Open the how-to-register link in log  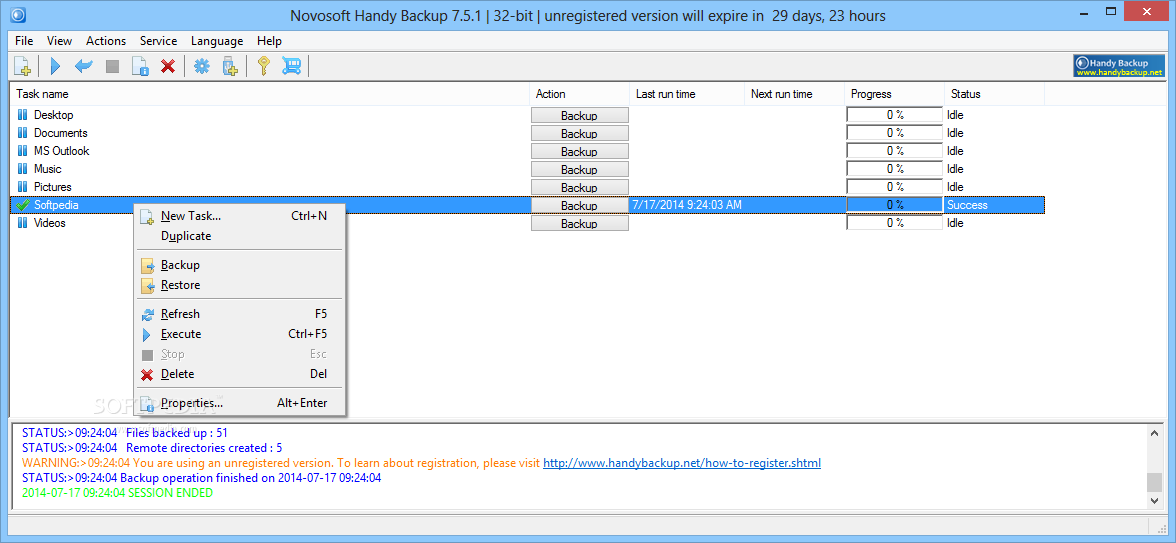click(x=682, y=464)
